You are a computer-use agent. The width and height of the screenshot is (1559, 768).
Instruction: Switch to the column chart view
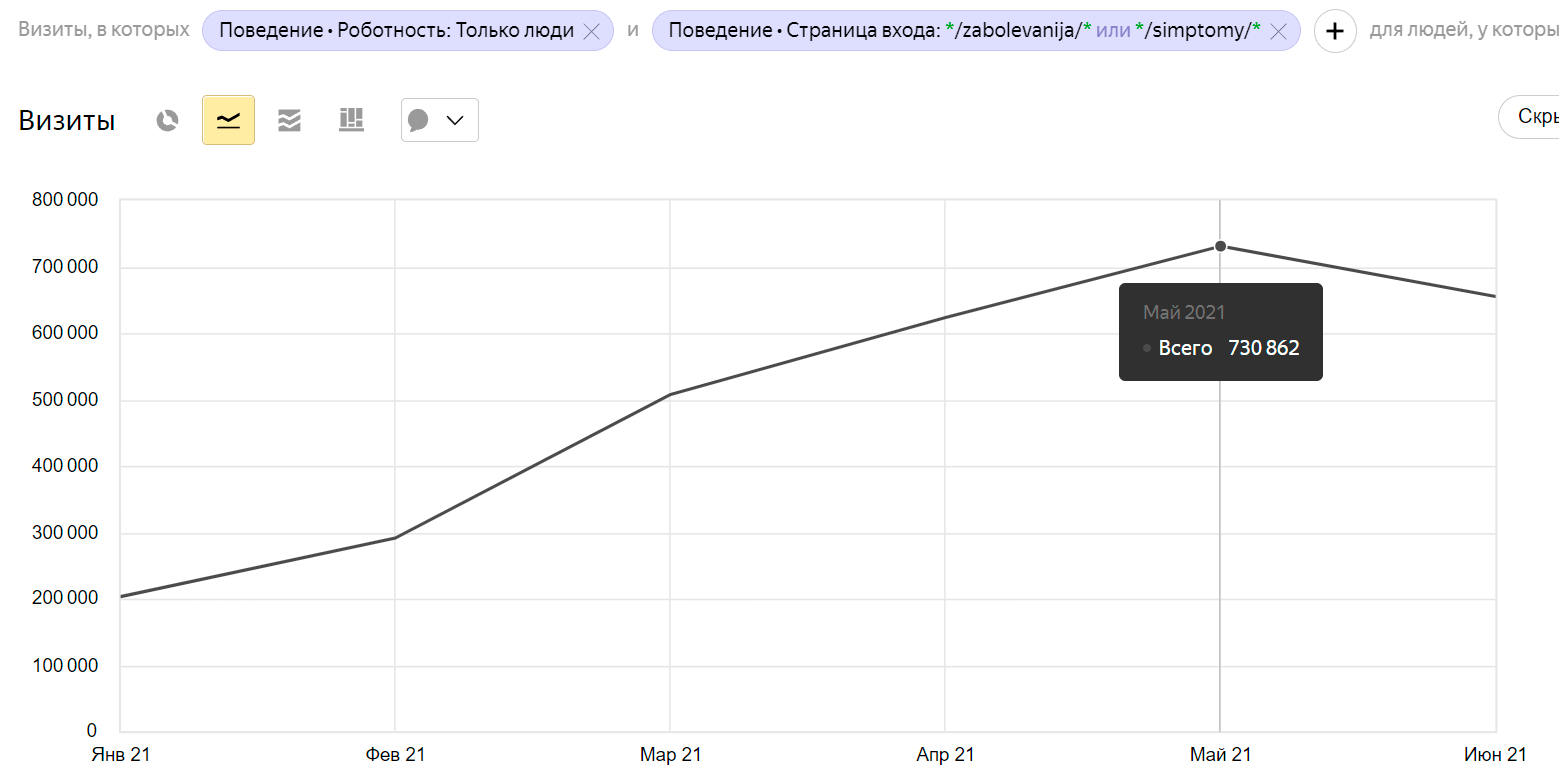click(351, 121)
